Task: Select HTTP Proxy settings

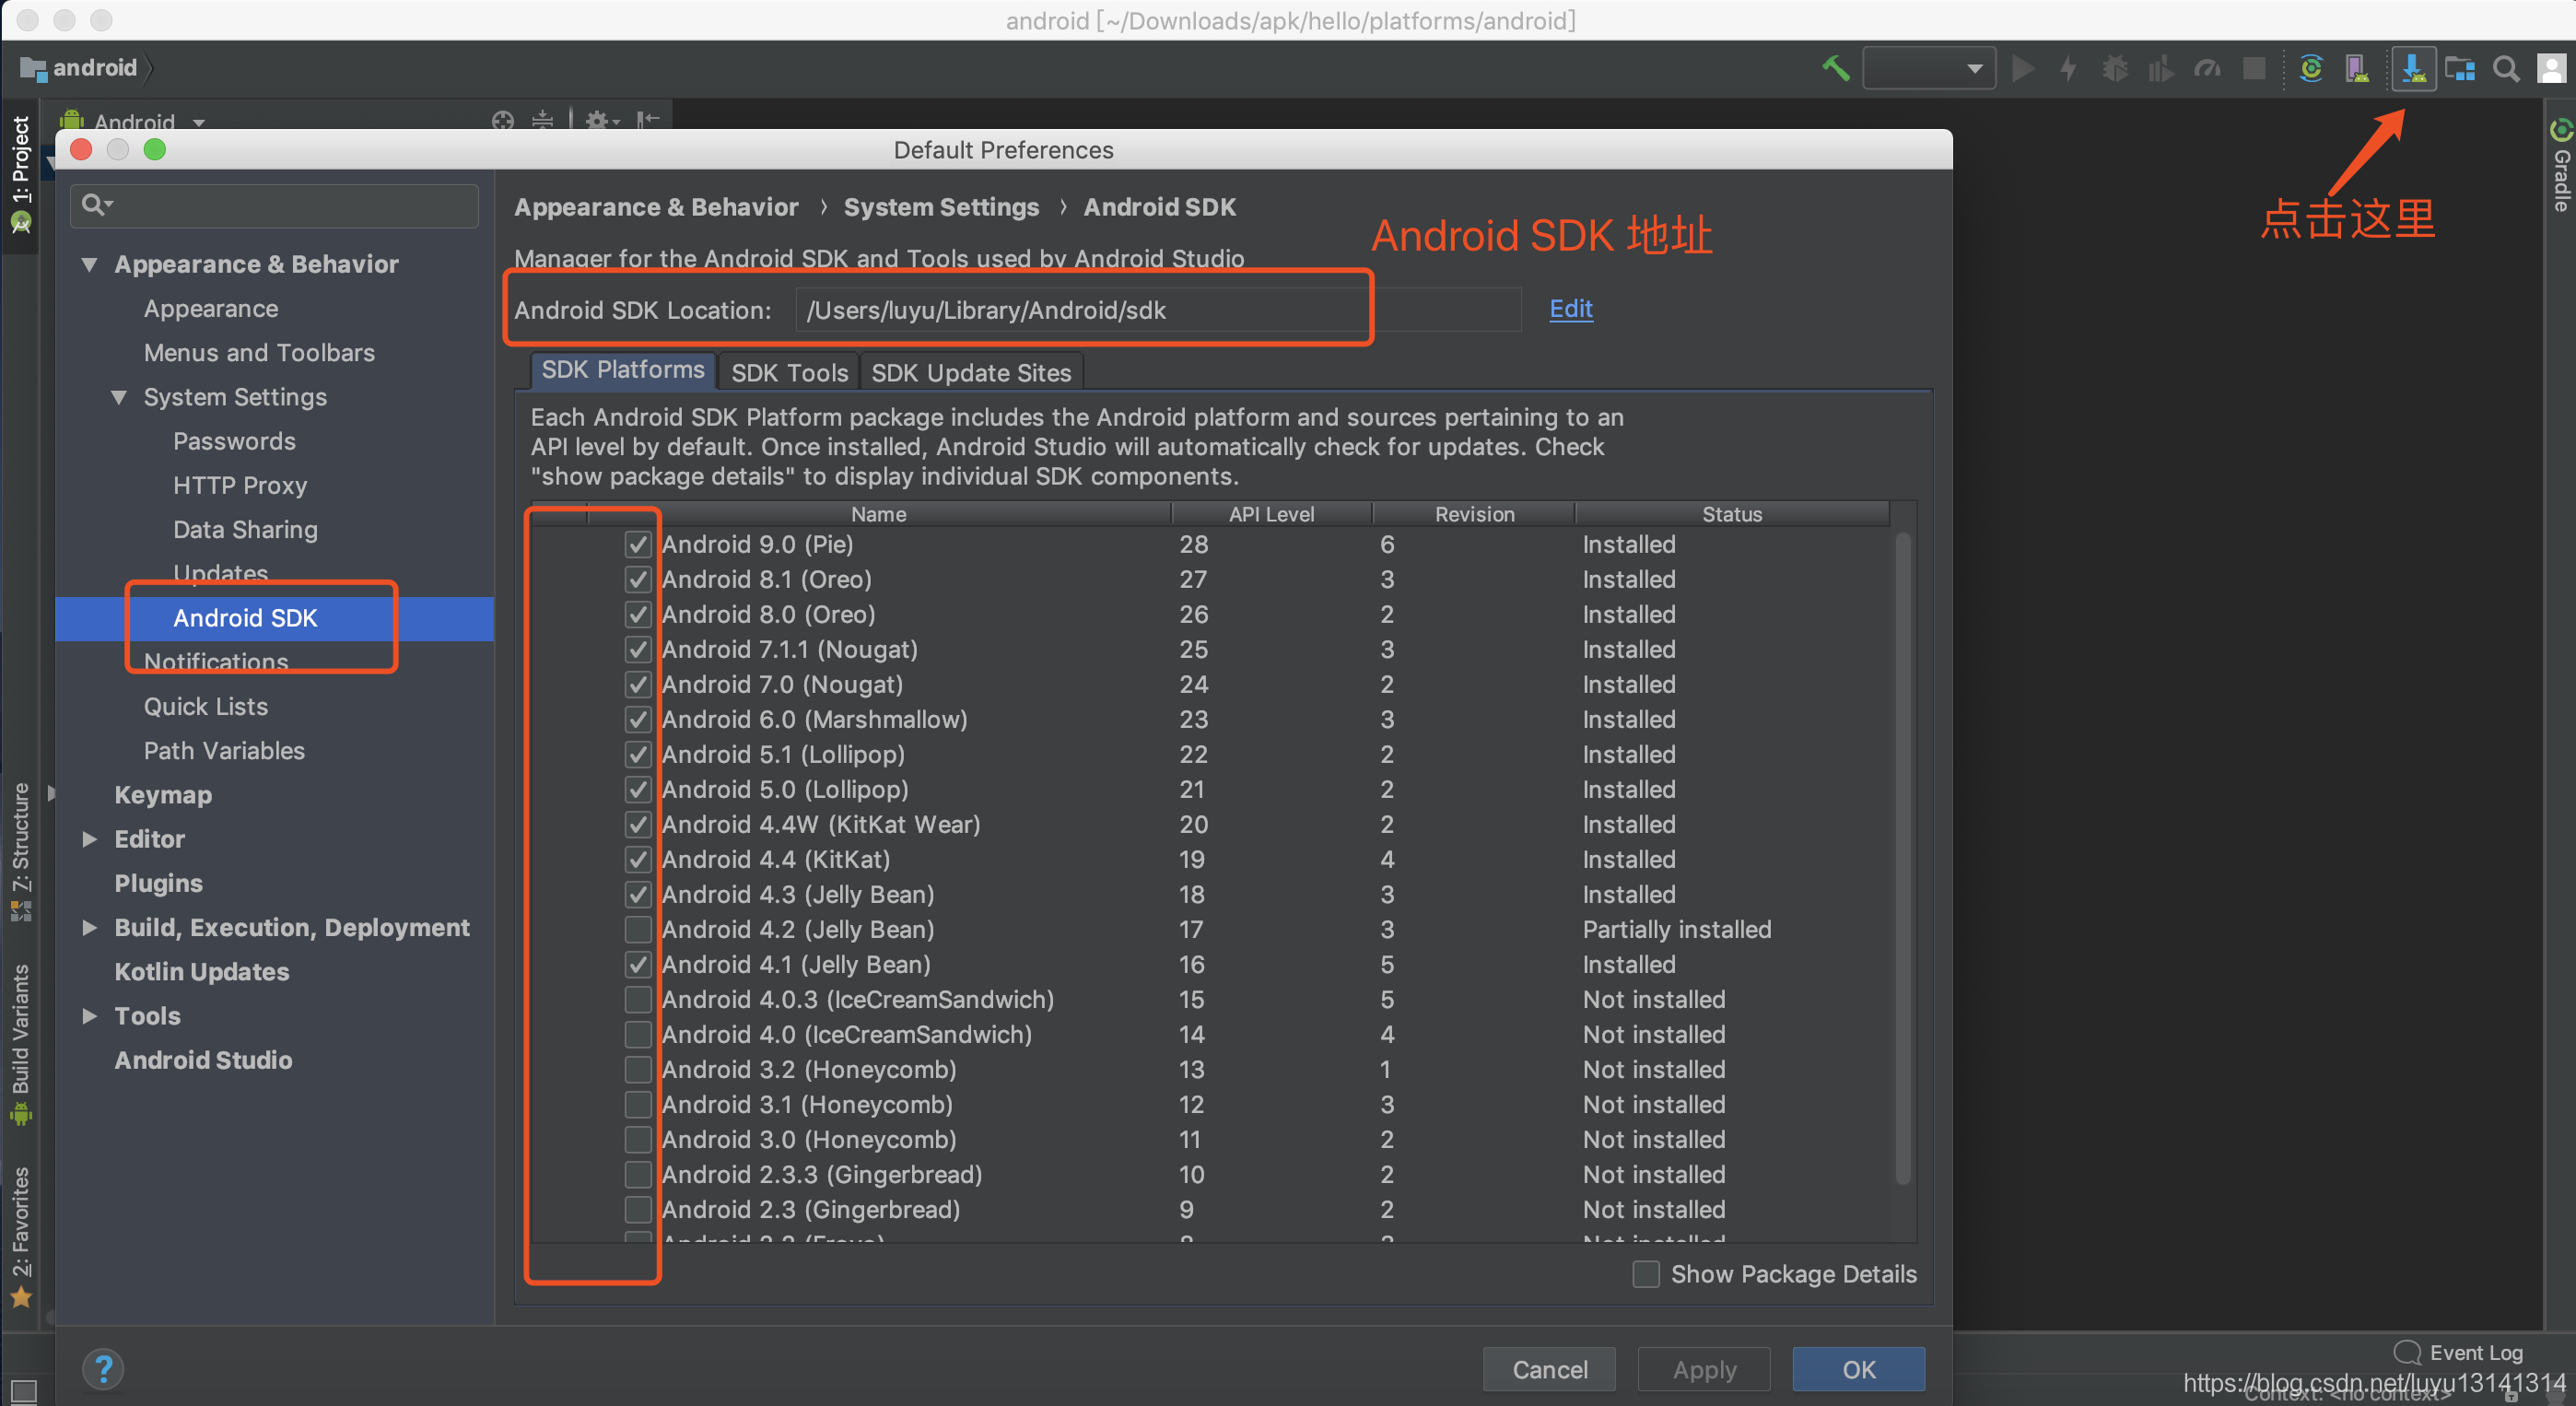Action: 240,485
